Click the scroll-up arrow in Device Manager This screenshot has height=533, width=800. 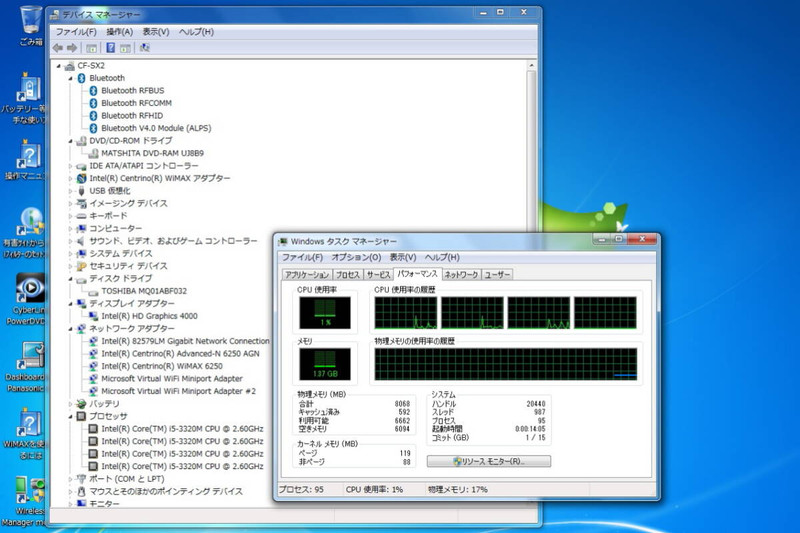click(531, 66)
